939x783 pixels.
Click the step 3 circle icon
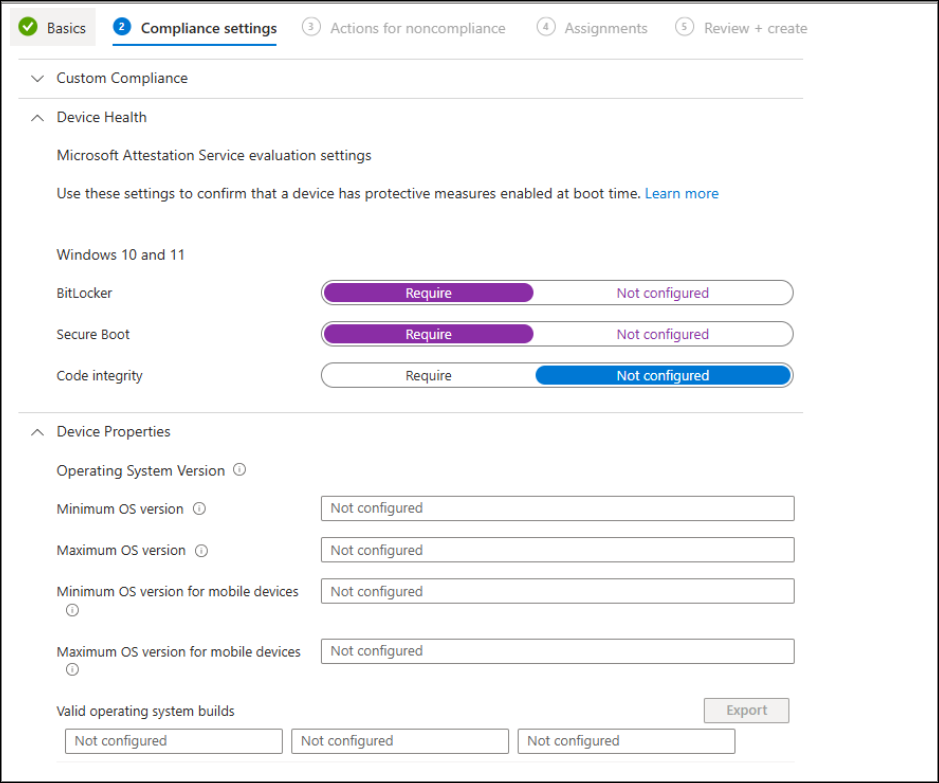tap(311, 27)
